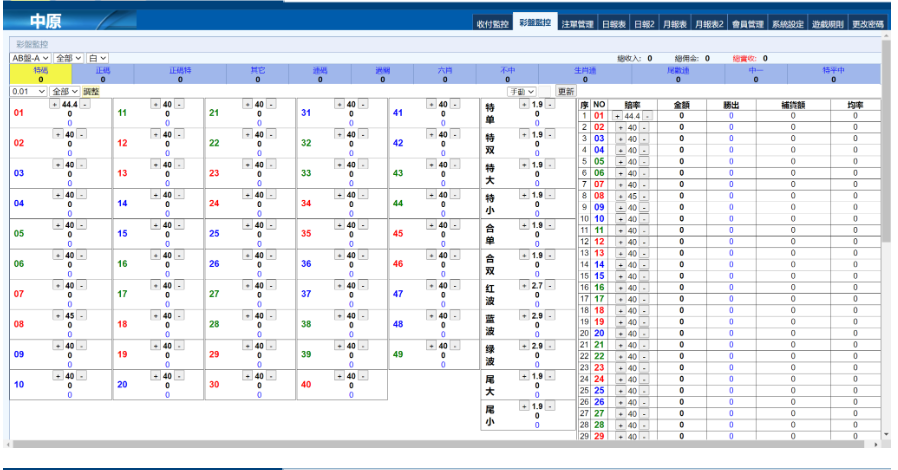Click minus in row 08 of odds table
The width and height of the screenshot is (898, 470).
click(644, 196)
